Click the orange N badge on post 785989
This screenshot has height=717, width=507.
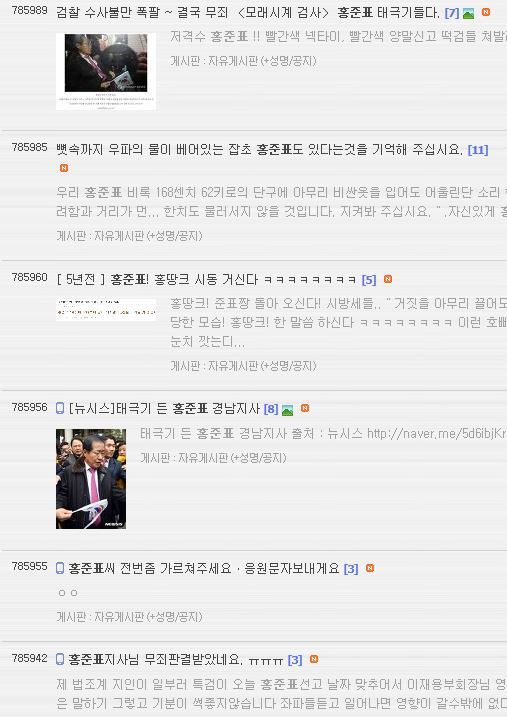click(486, 12)
